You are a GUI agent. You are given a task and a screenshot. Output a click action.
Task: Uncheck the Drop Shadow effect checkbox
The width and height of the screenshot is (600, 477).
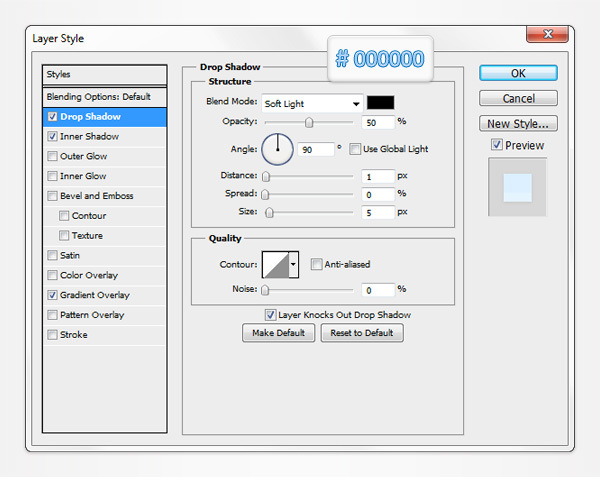[x=52, y=117]
